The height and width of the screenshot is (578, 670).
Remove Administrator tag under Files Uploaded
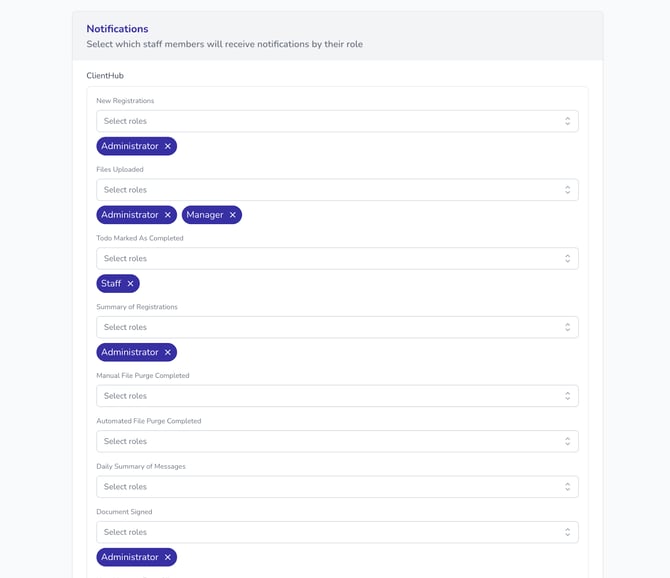tap(168, 215)
